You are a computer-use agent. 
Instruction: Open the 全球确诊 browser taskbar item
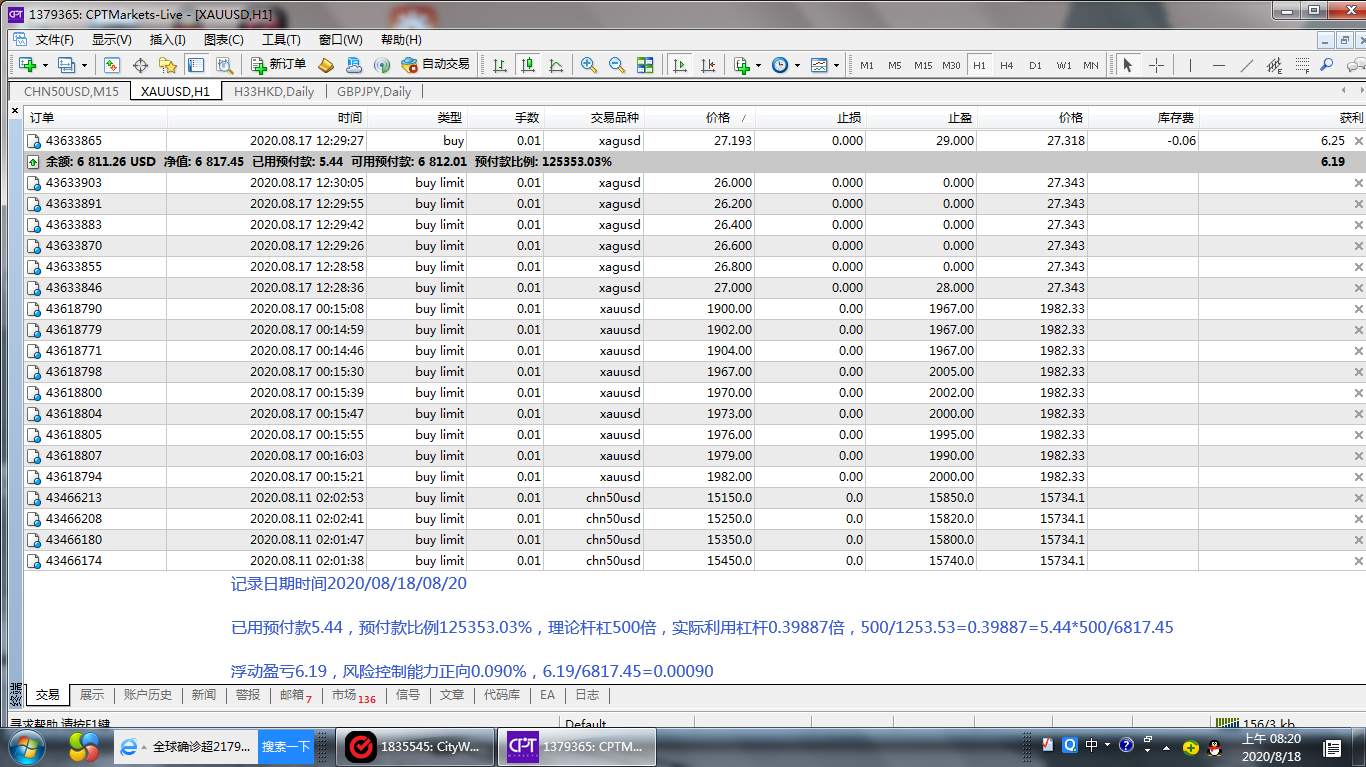pos(186,747)
